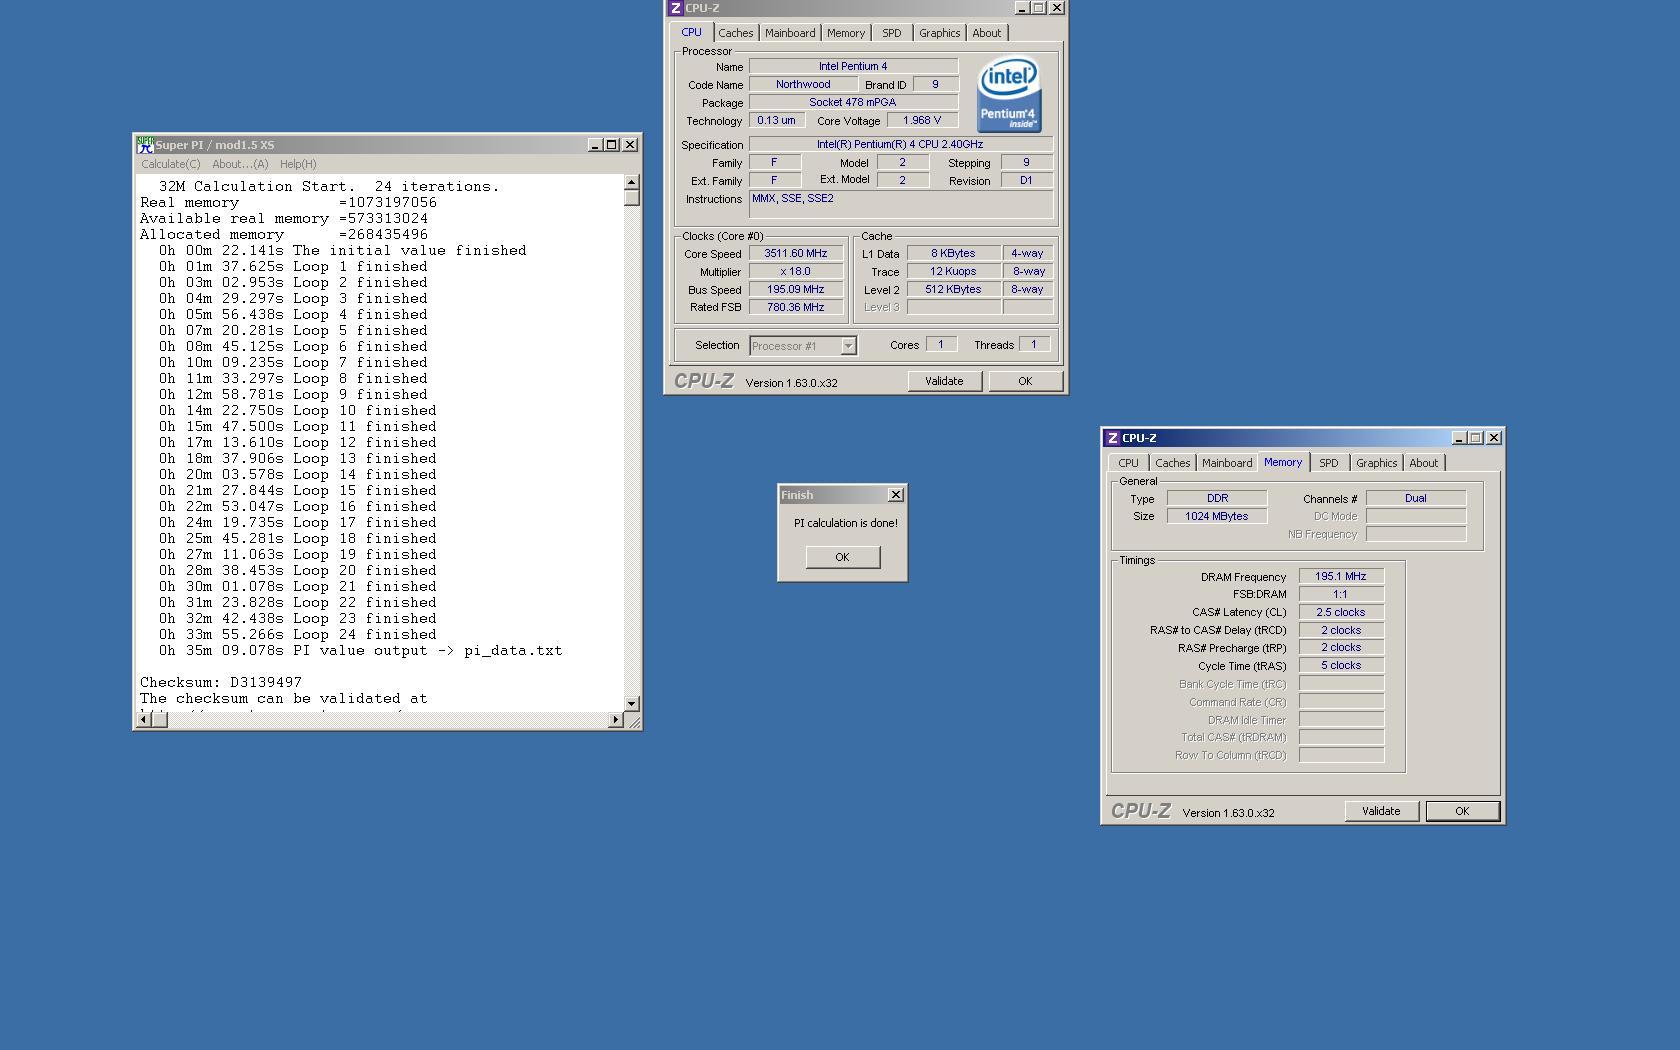
Task: Click the Super PI window resize grip
Action: [634, 721]
